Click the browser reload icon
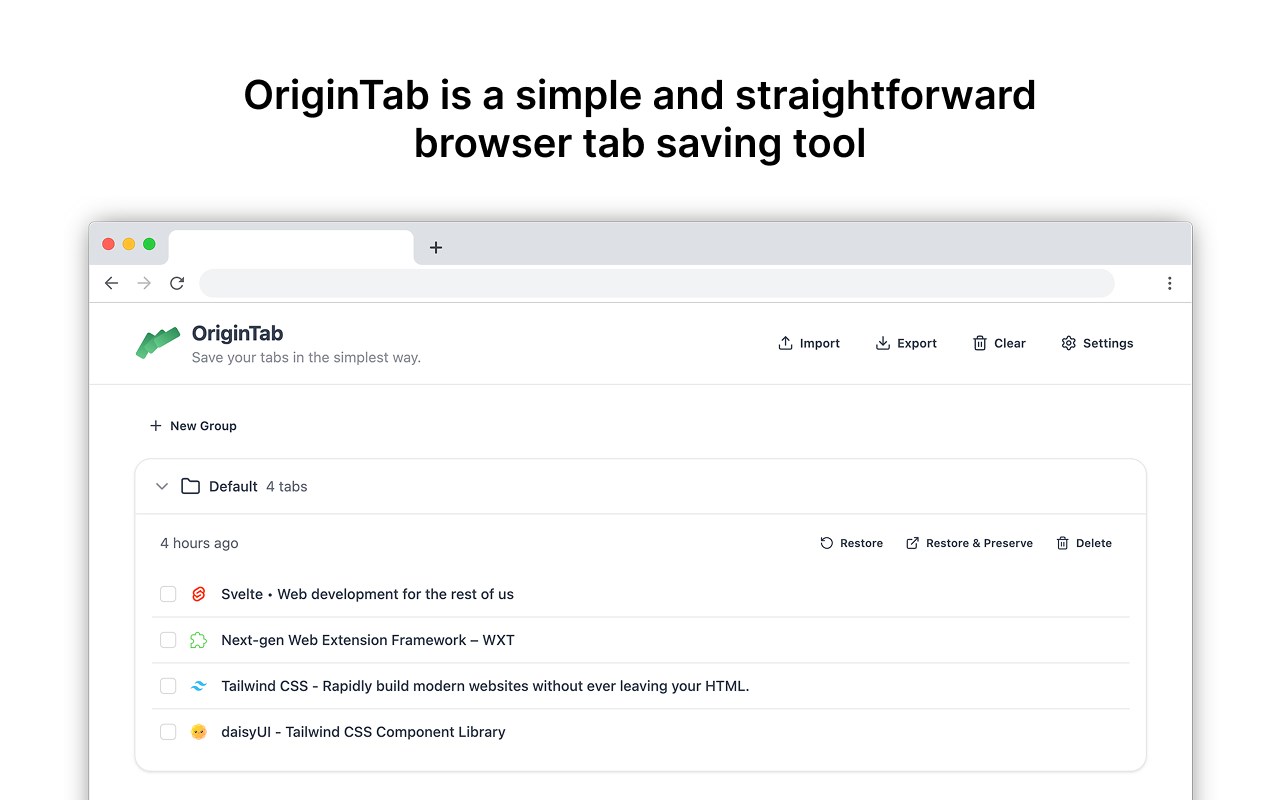1280x800 pixels. click(177, 283)
